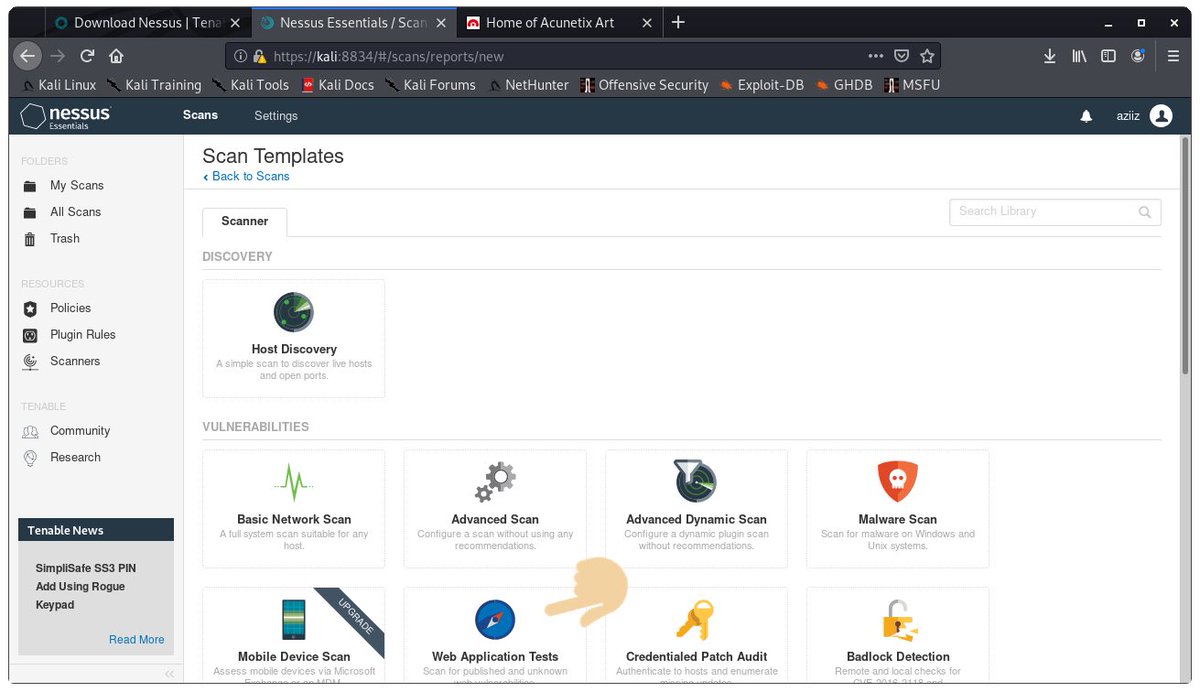Click Read More in Tenable News
The width and height of the screenshot is (1200, 692).
coord(137,640)
